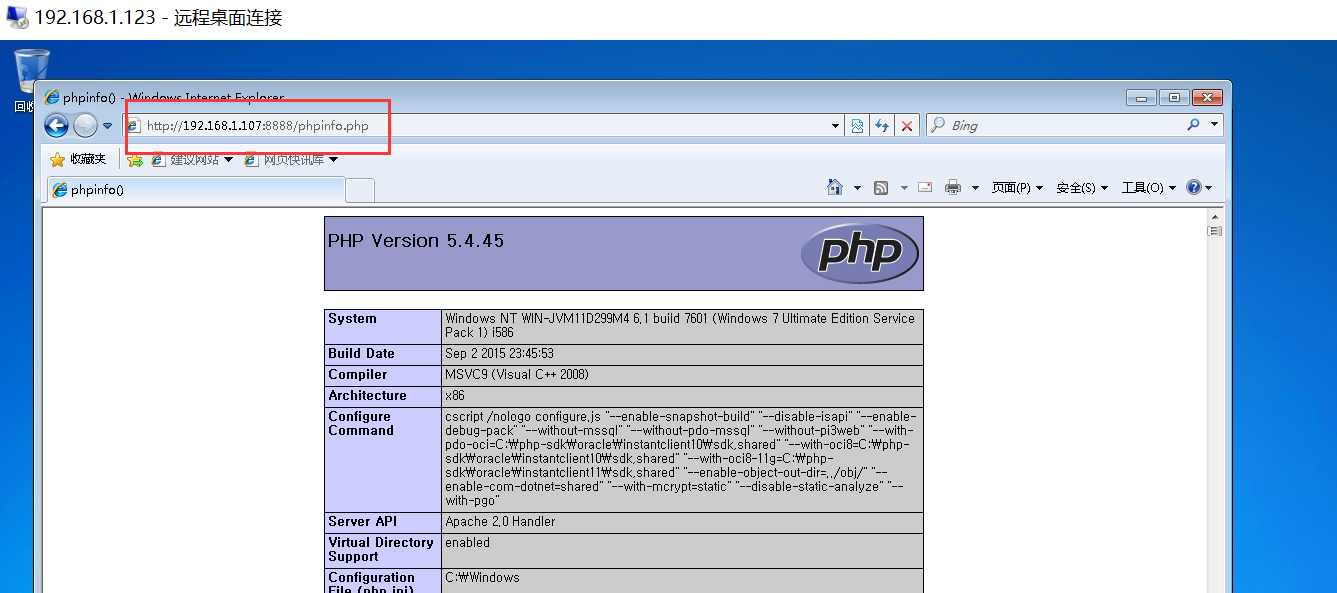Click the 'Compiler' row label
This screenshot has width=1337, height=593.
pos(357,375)
